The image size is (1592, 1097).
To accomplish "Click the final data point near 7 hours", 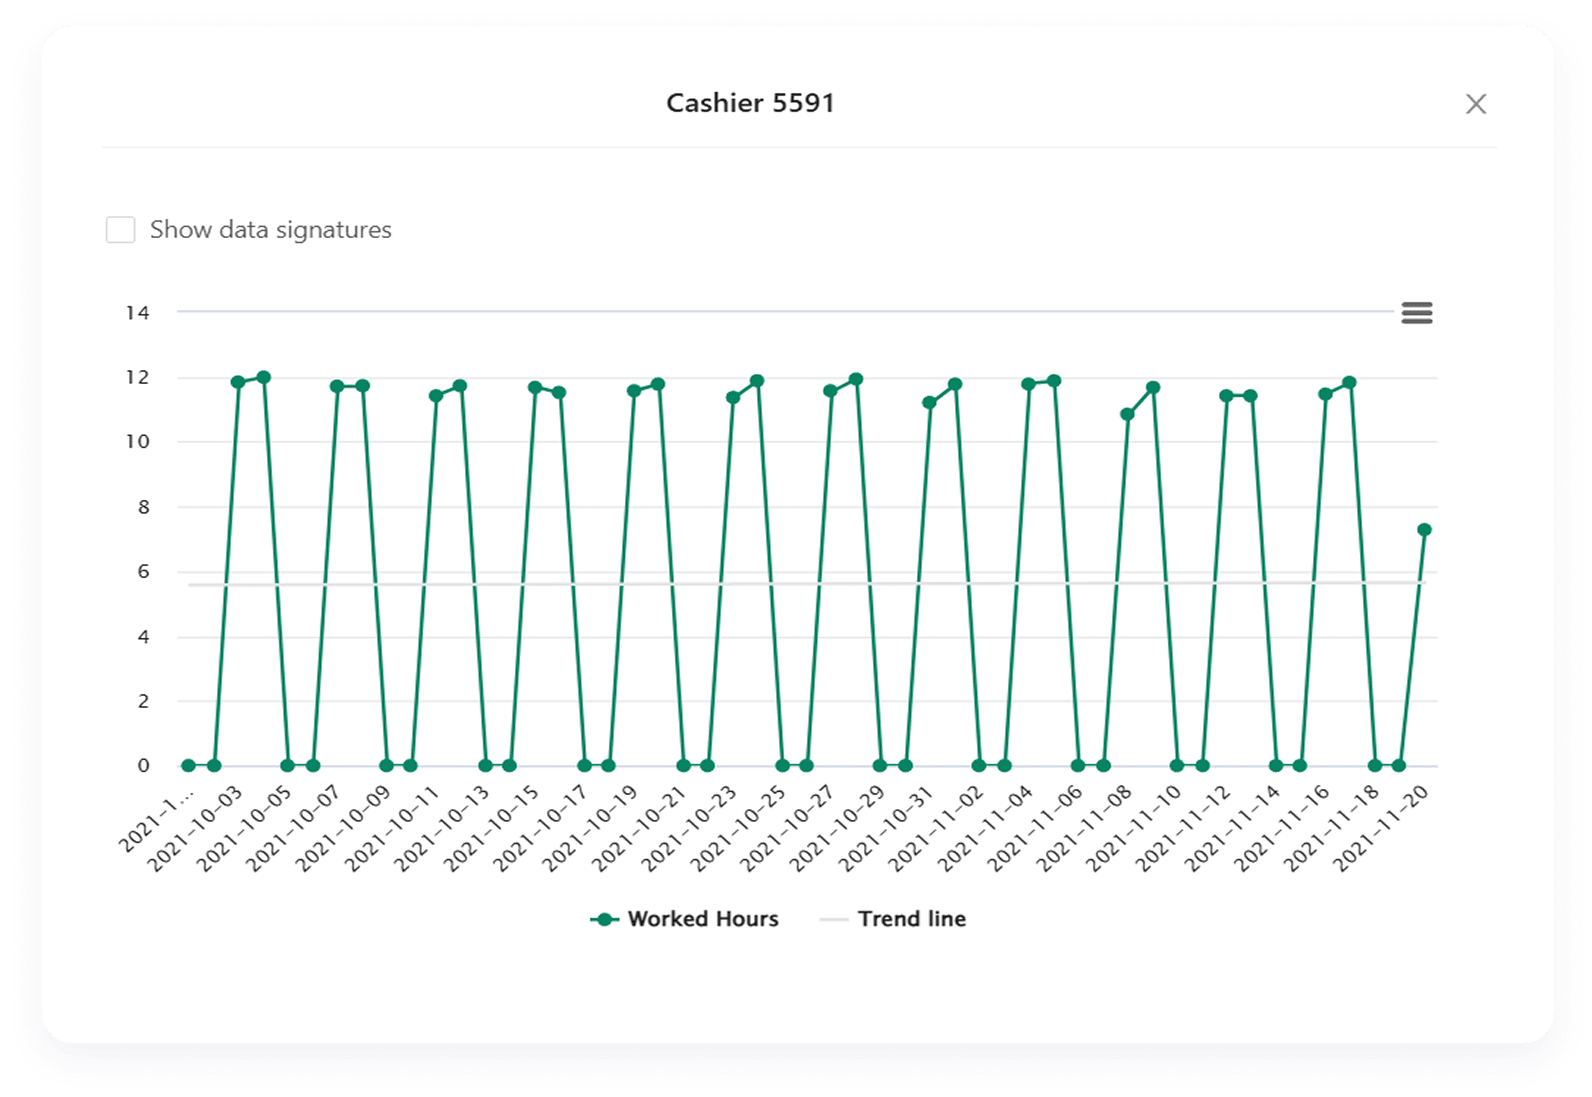I will [1424, 530].
